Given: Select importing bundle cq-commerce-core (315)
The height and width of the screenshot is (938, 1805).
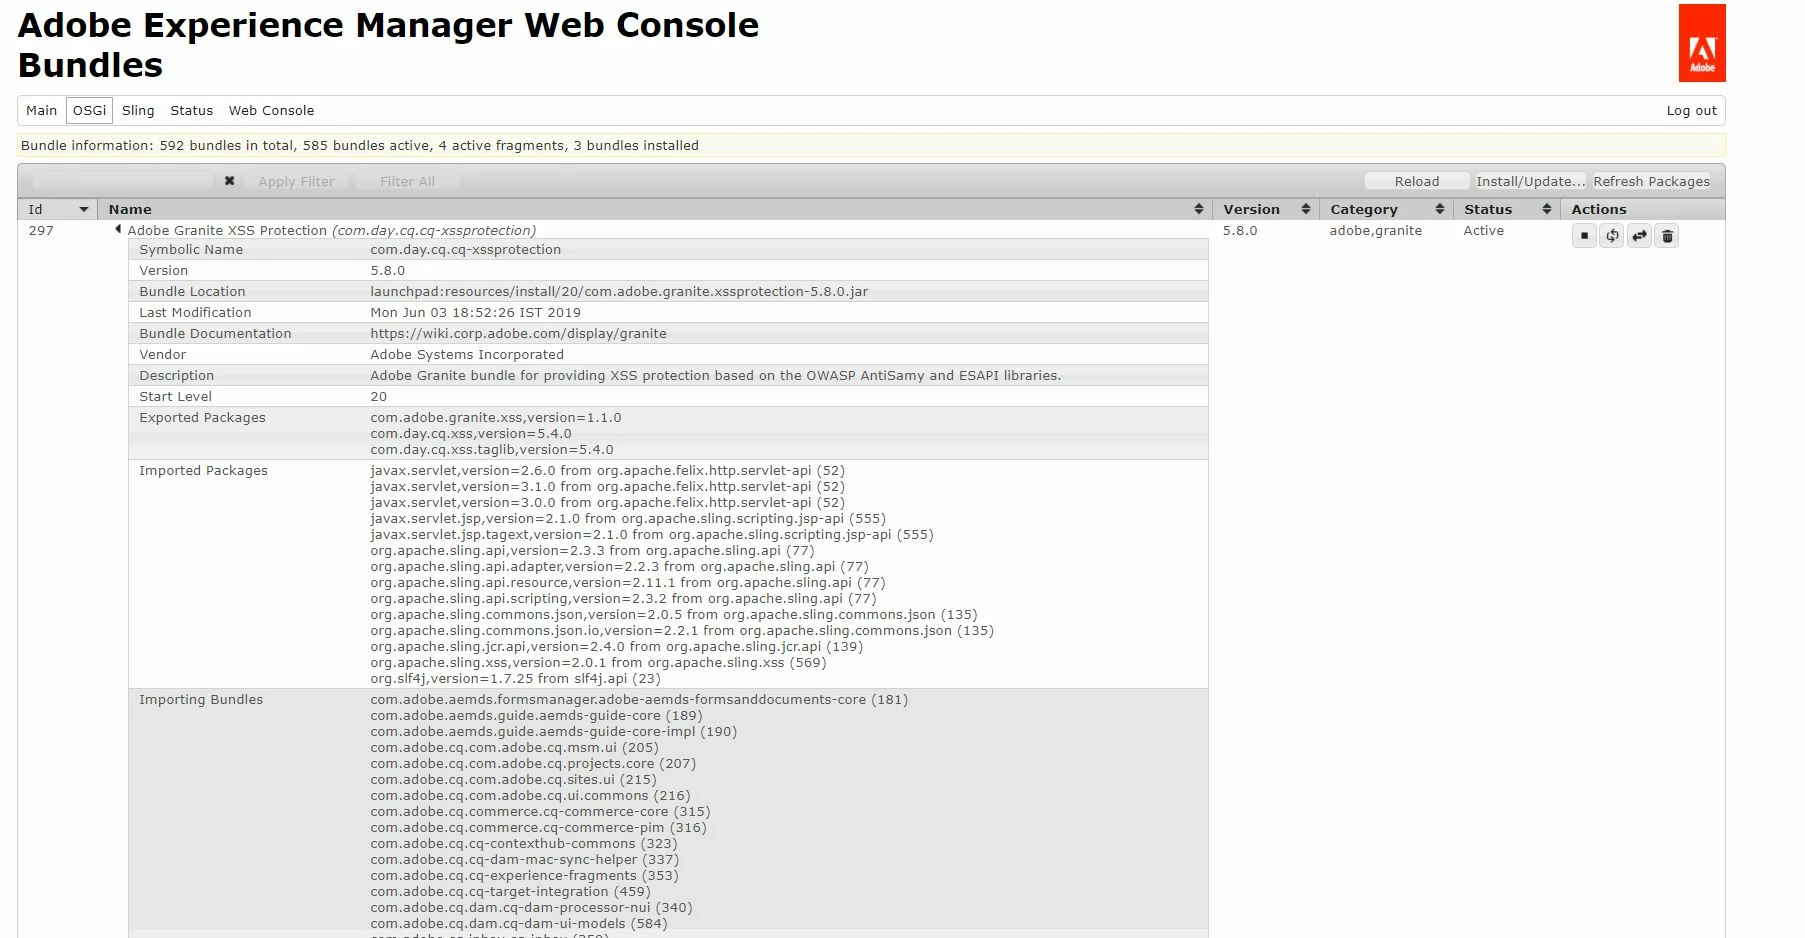Looking at the screenshot, I should (x=540, y=811).
